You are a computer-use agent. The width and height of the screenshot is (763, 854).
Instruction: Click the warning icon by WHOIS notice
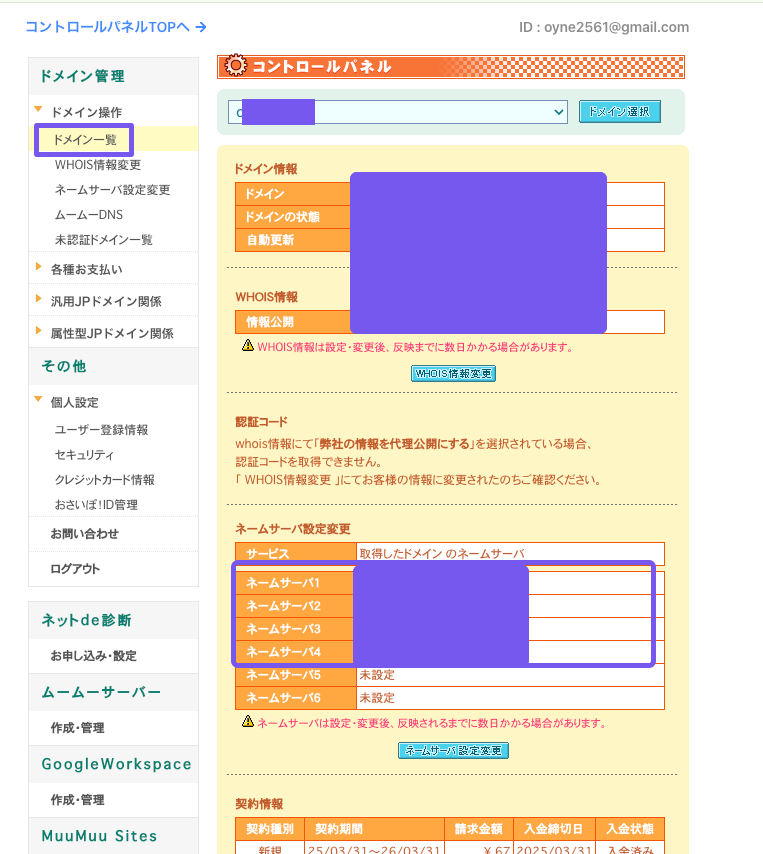coord(248,345)
